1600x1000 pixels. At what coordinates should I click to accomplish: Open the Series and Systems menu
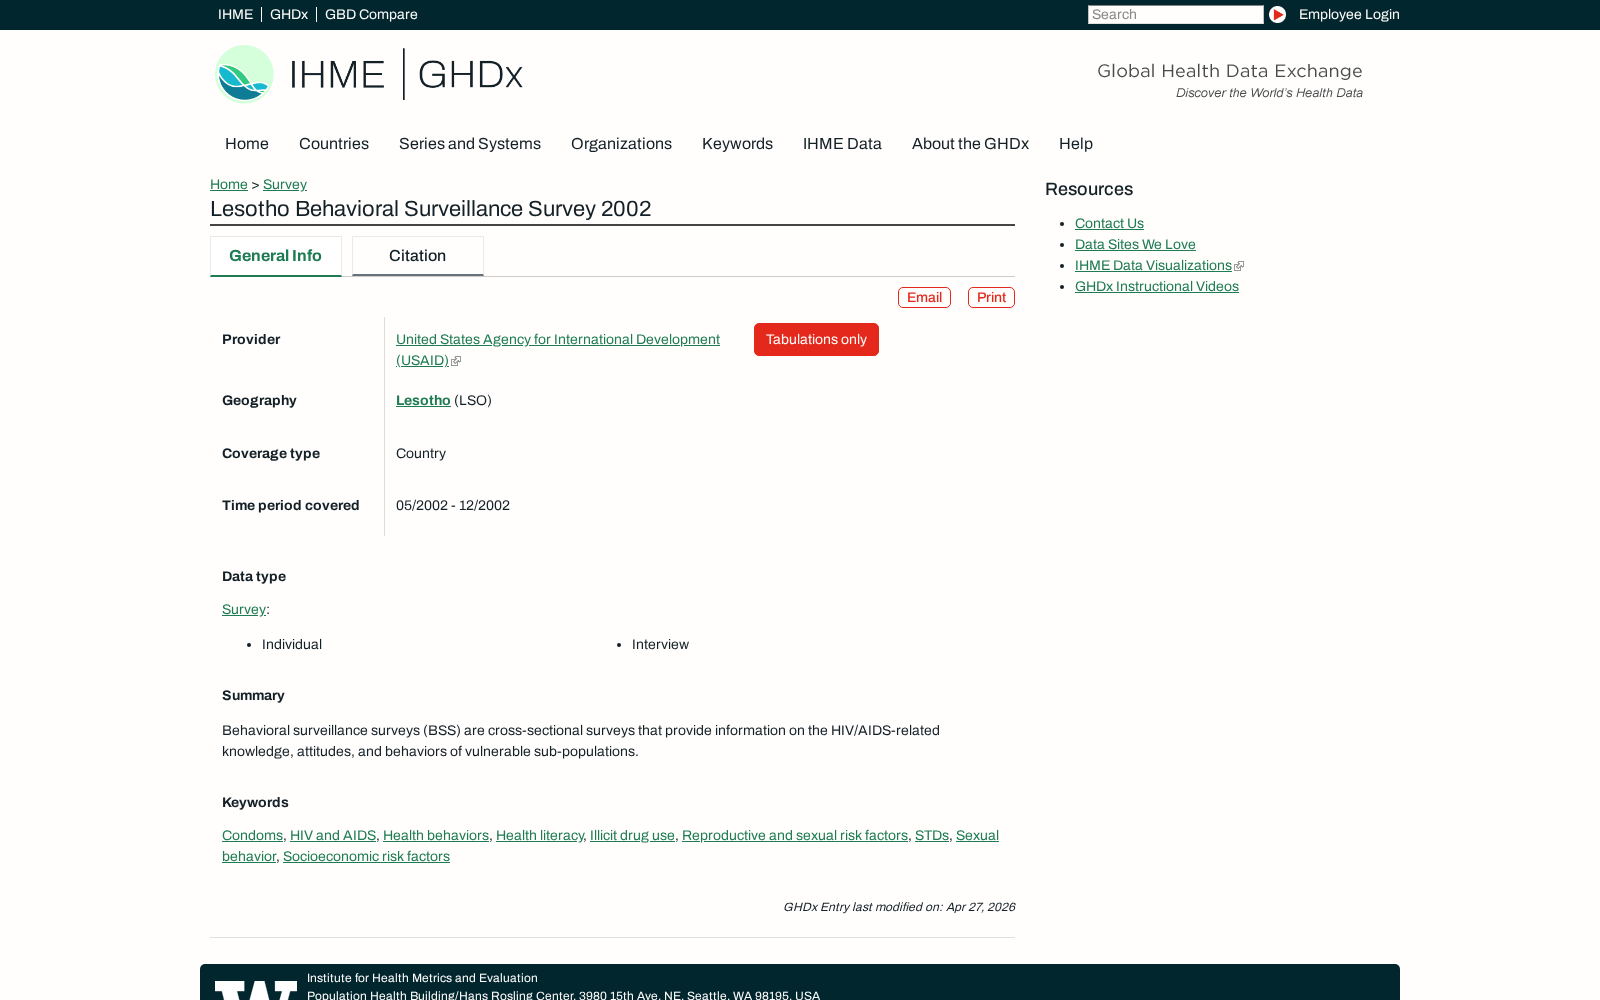pos(470,144)
